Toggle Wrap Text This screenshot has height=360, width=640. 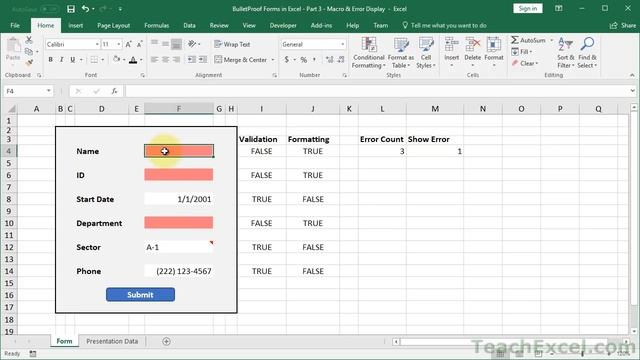tap(232, 44)
